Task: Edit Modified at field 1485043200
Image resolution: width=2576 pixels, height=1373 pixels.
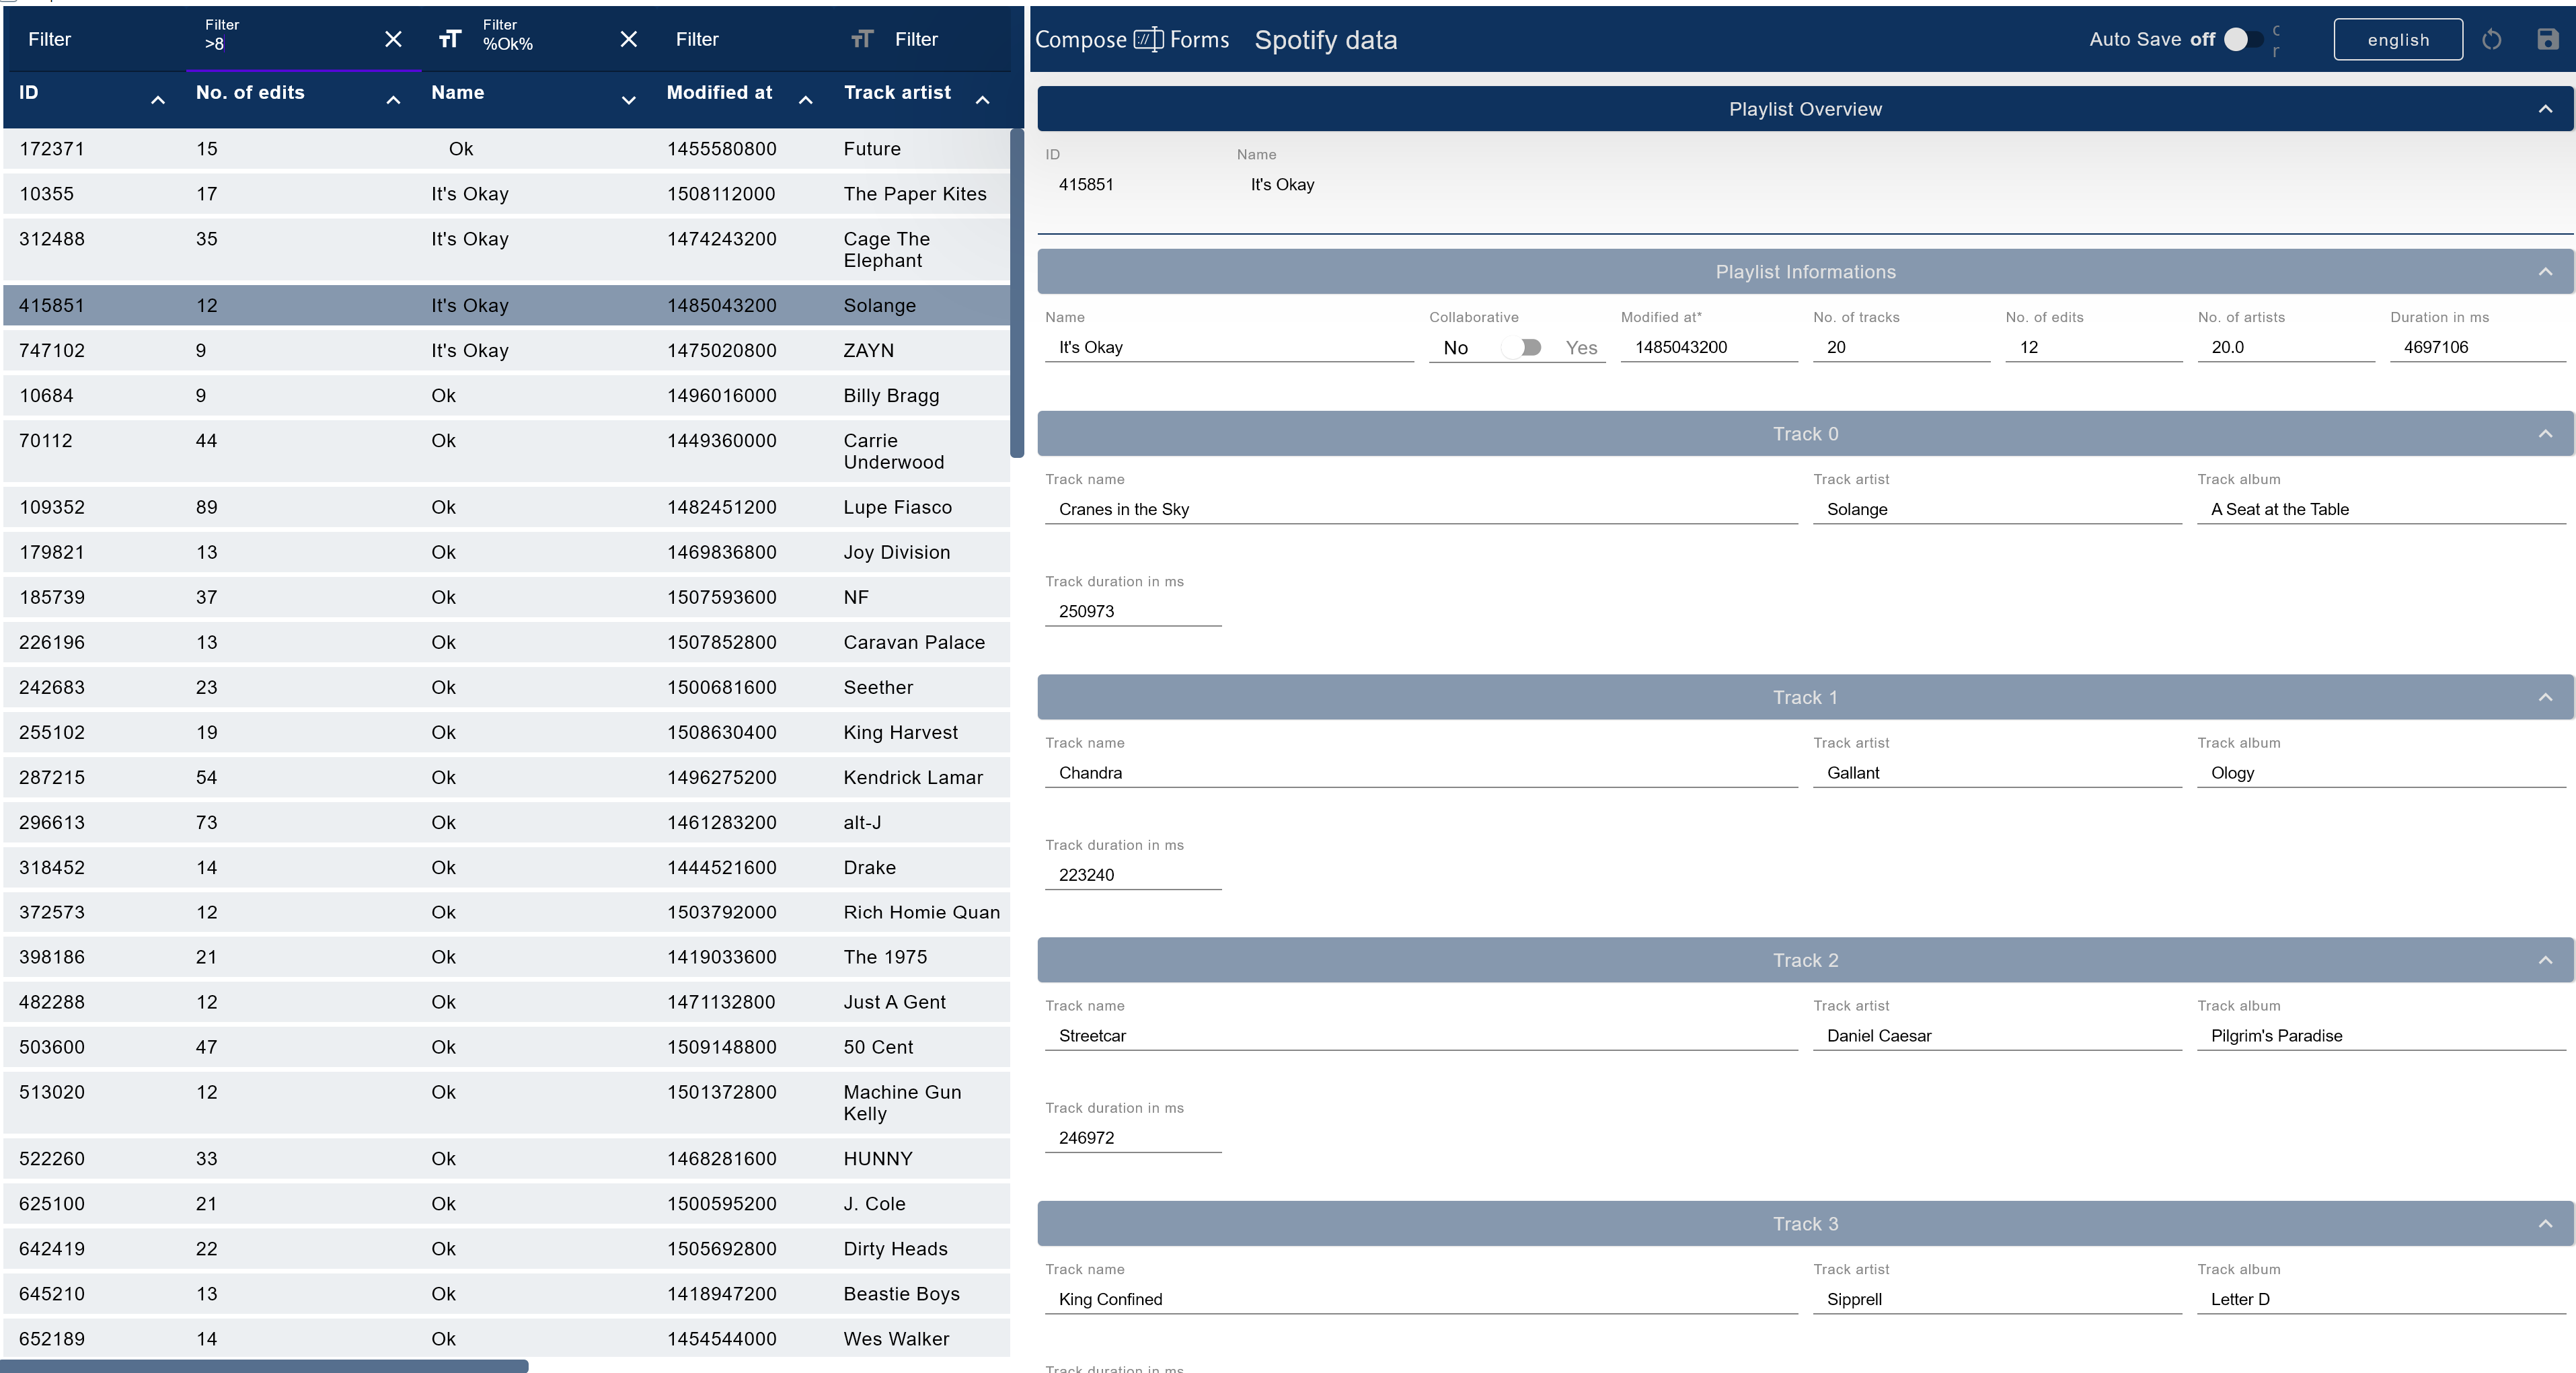Action: (x=1709, y=347)
